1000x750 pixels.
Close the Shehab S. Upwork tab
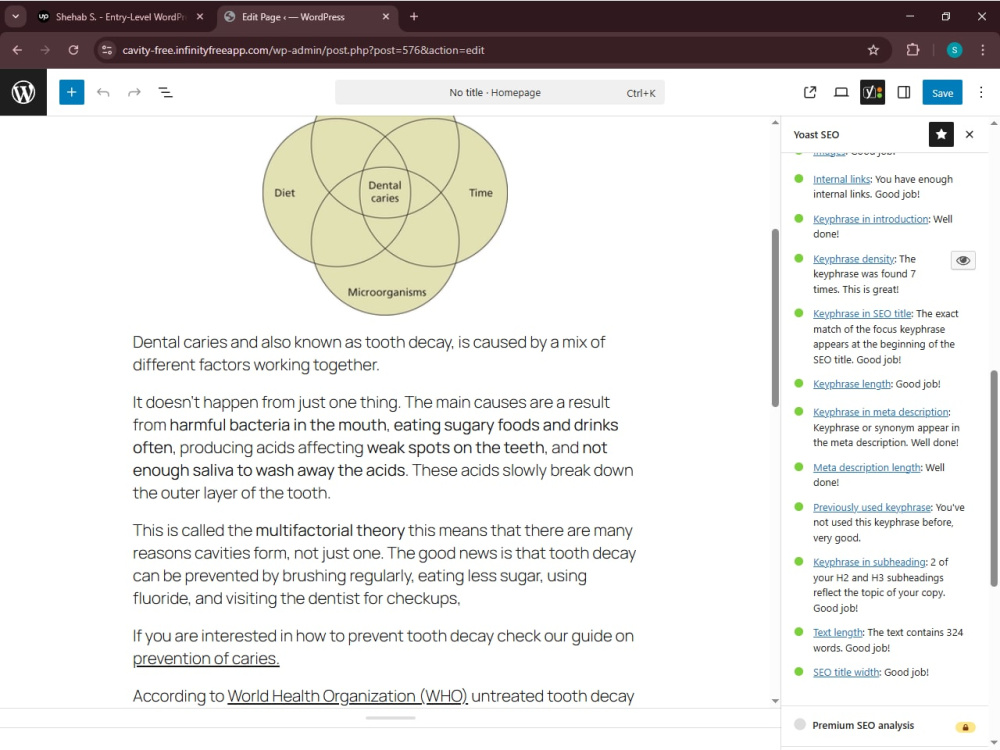(200, 17)
